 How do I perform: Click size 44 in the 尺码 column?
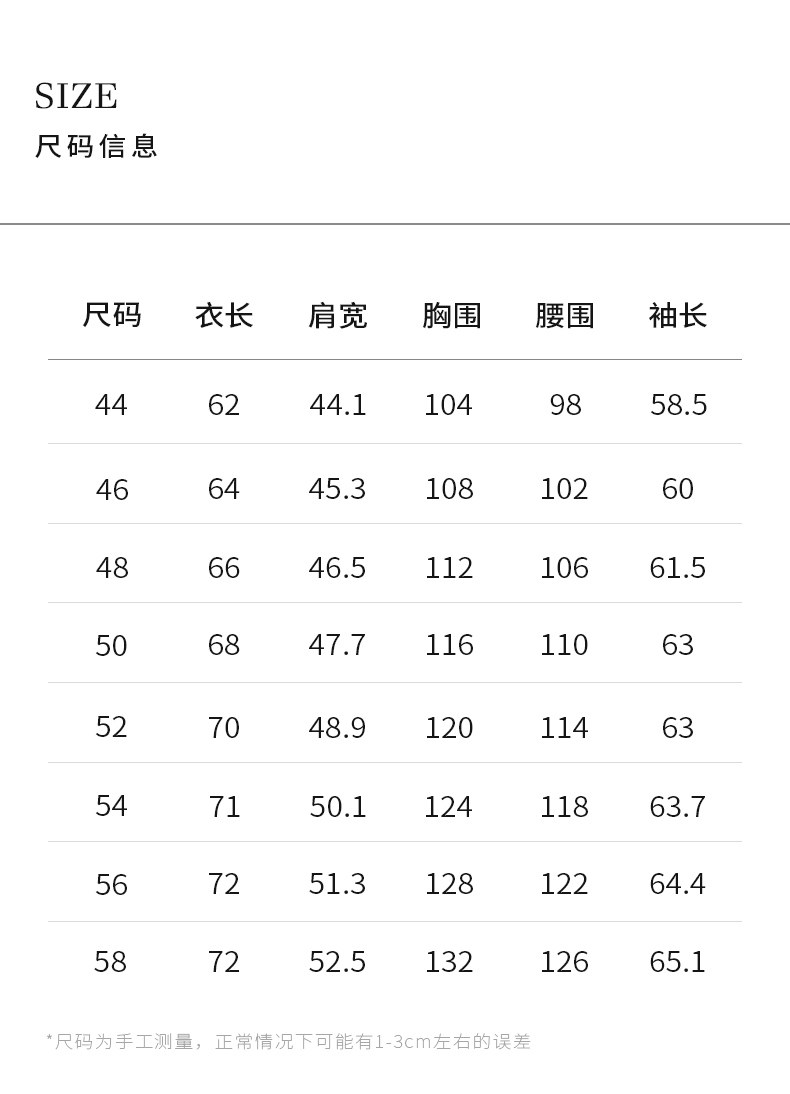(111, 405)
